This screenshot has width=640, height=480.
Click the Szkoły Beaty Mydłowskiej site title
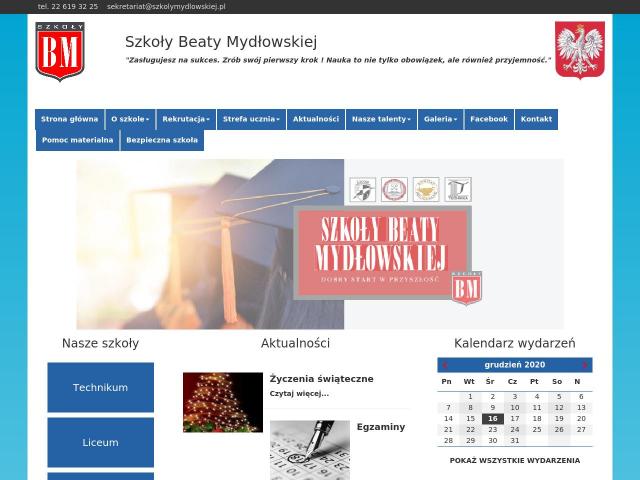[221, 42]
